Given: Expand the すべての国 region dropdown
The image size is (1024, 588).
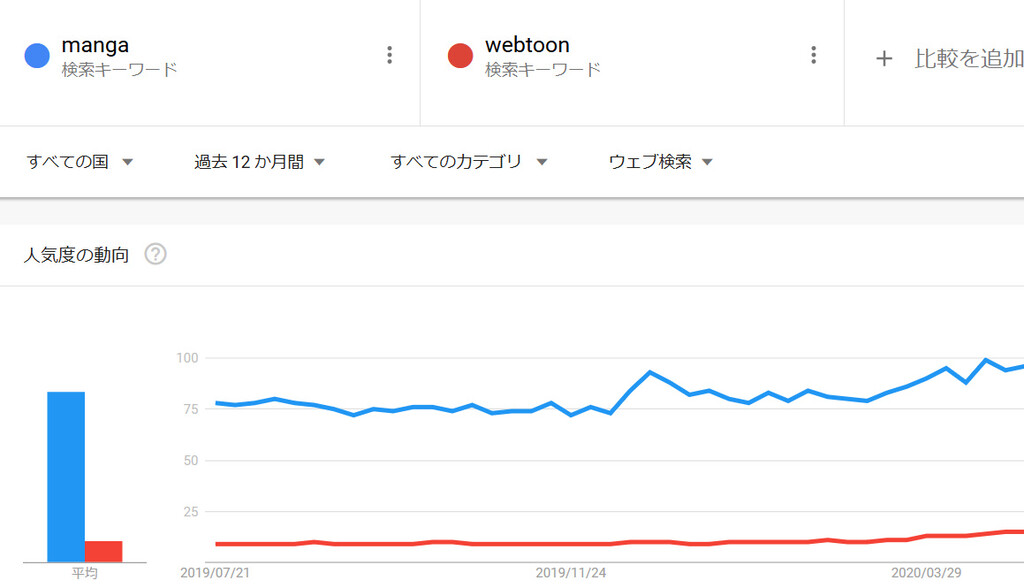Looking at the screenshot, I should click(80, 161).
